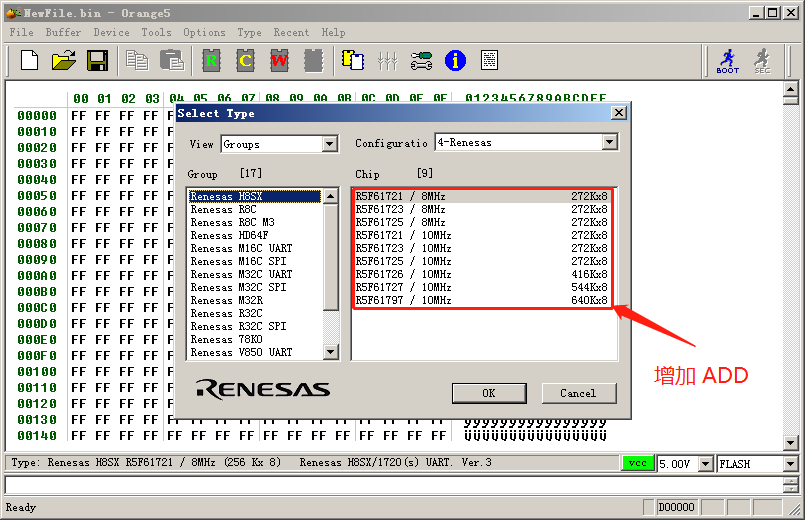Click the yellow C chip icon
This screenshot has width=805, height=520.
(245, 61)
